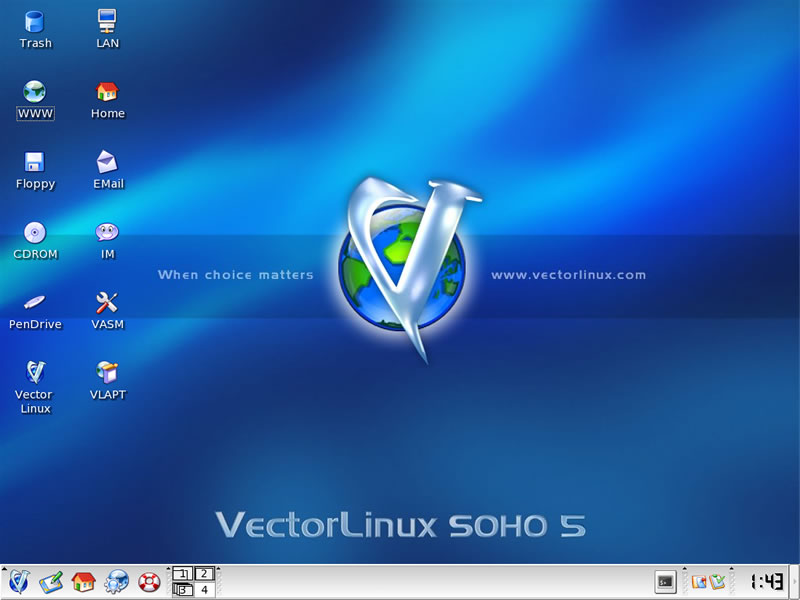Image resolution: width=800 pixels, height=600 pixels.
Task: Mount the CDROM drive icon
Action: [x=35, y=232]
